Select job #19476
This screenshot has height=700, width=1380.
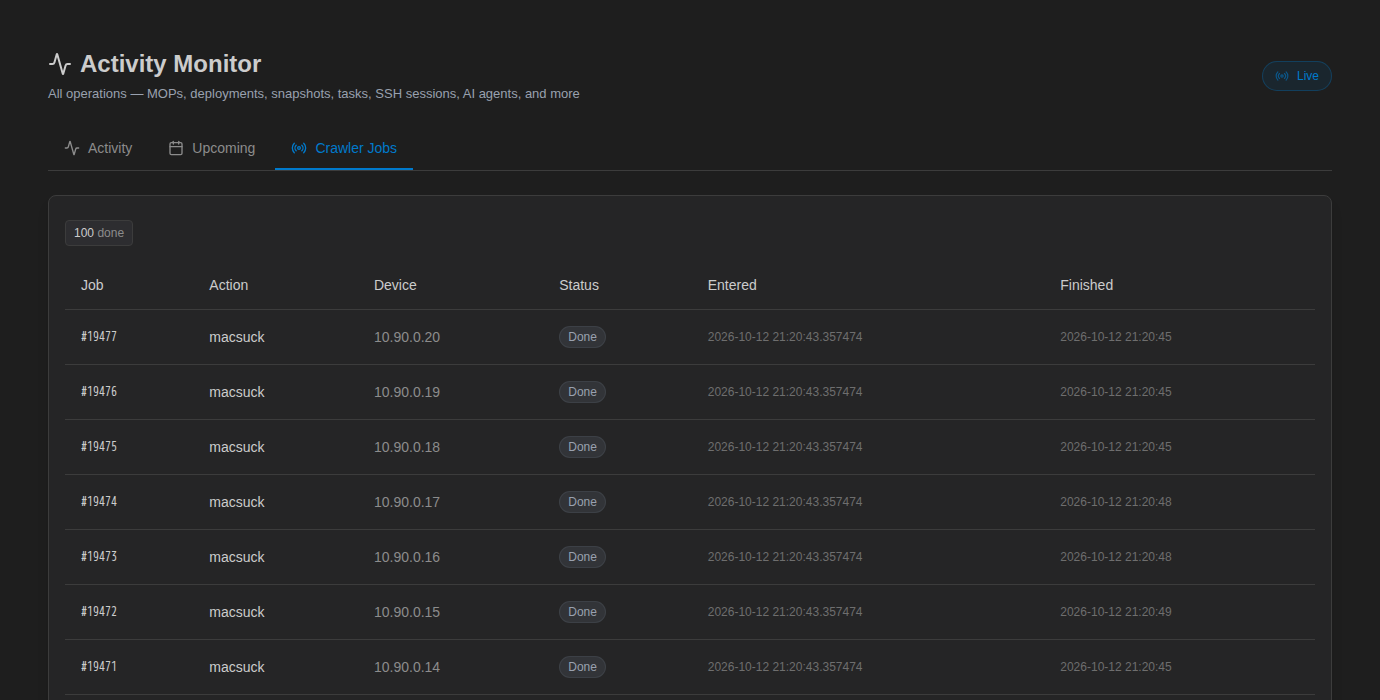tap(99, 392)
